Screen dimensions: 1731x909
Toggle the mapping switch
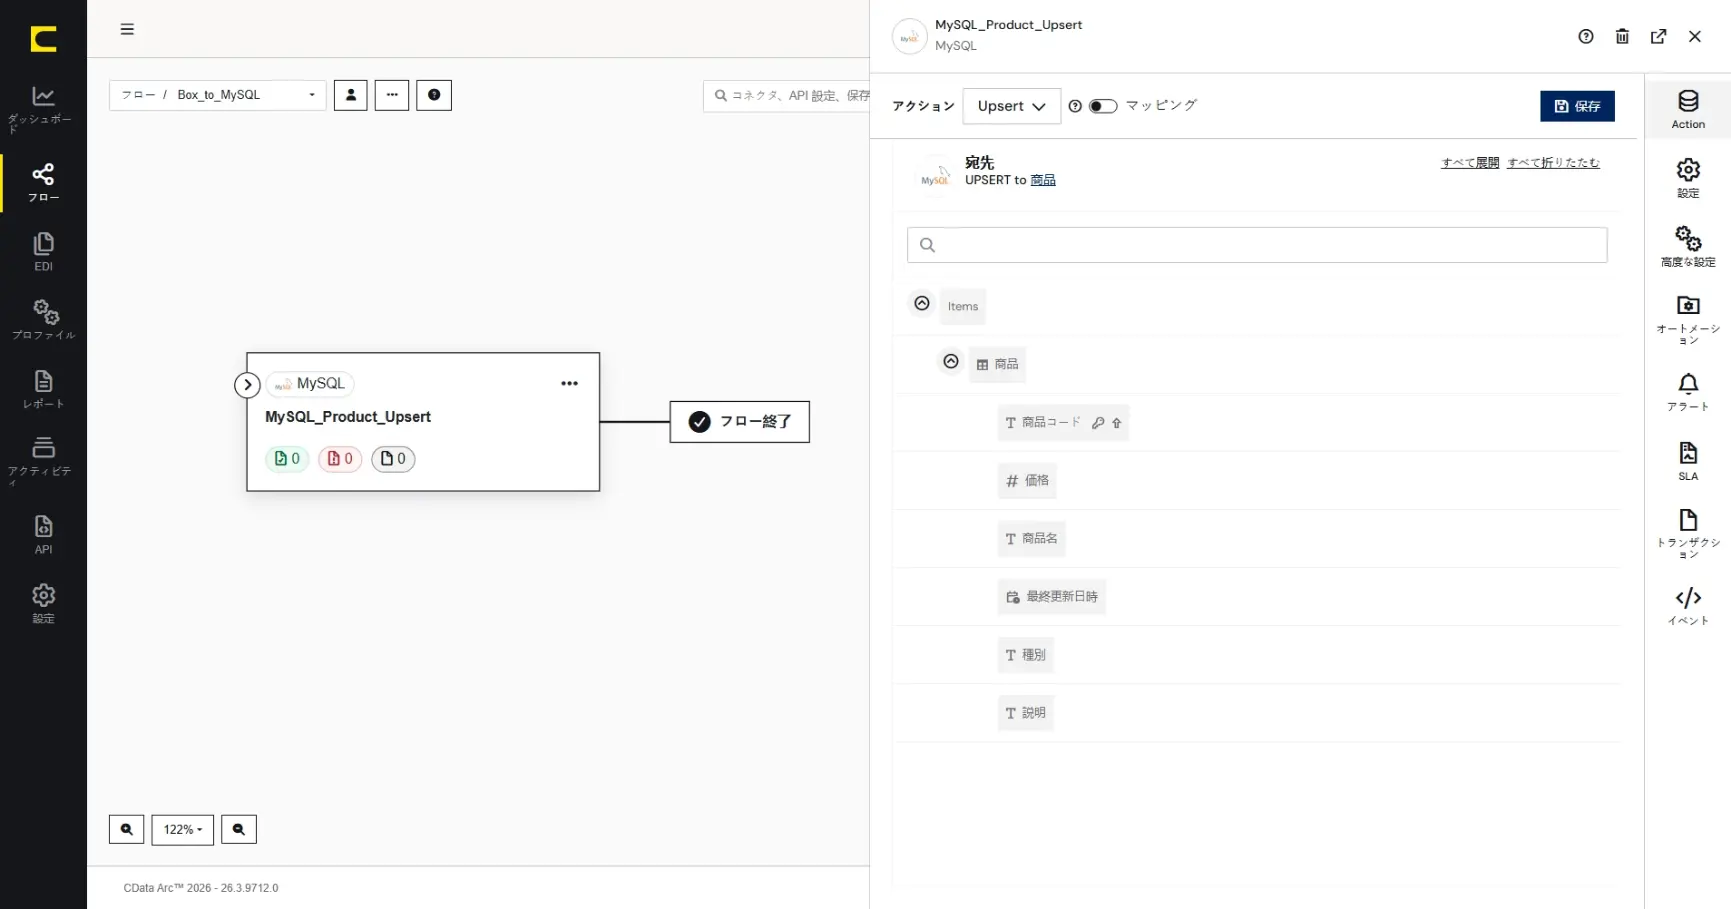tap(1103, 106)
